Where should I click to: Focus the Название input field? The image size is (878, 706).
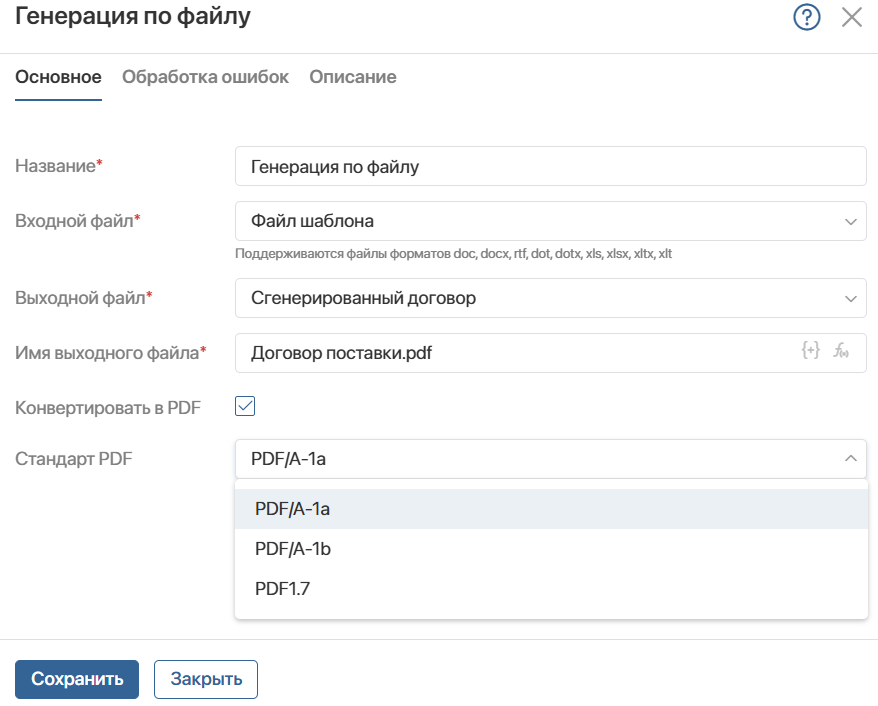(550, 166)
